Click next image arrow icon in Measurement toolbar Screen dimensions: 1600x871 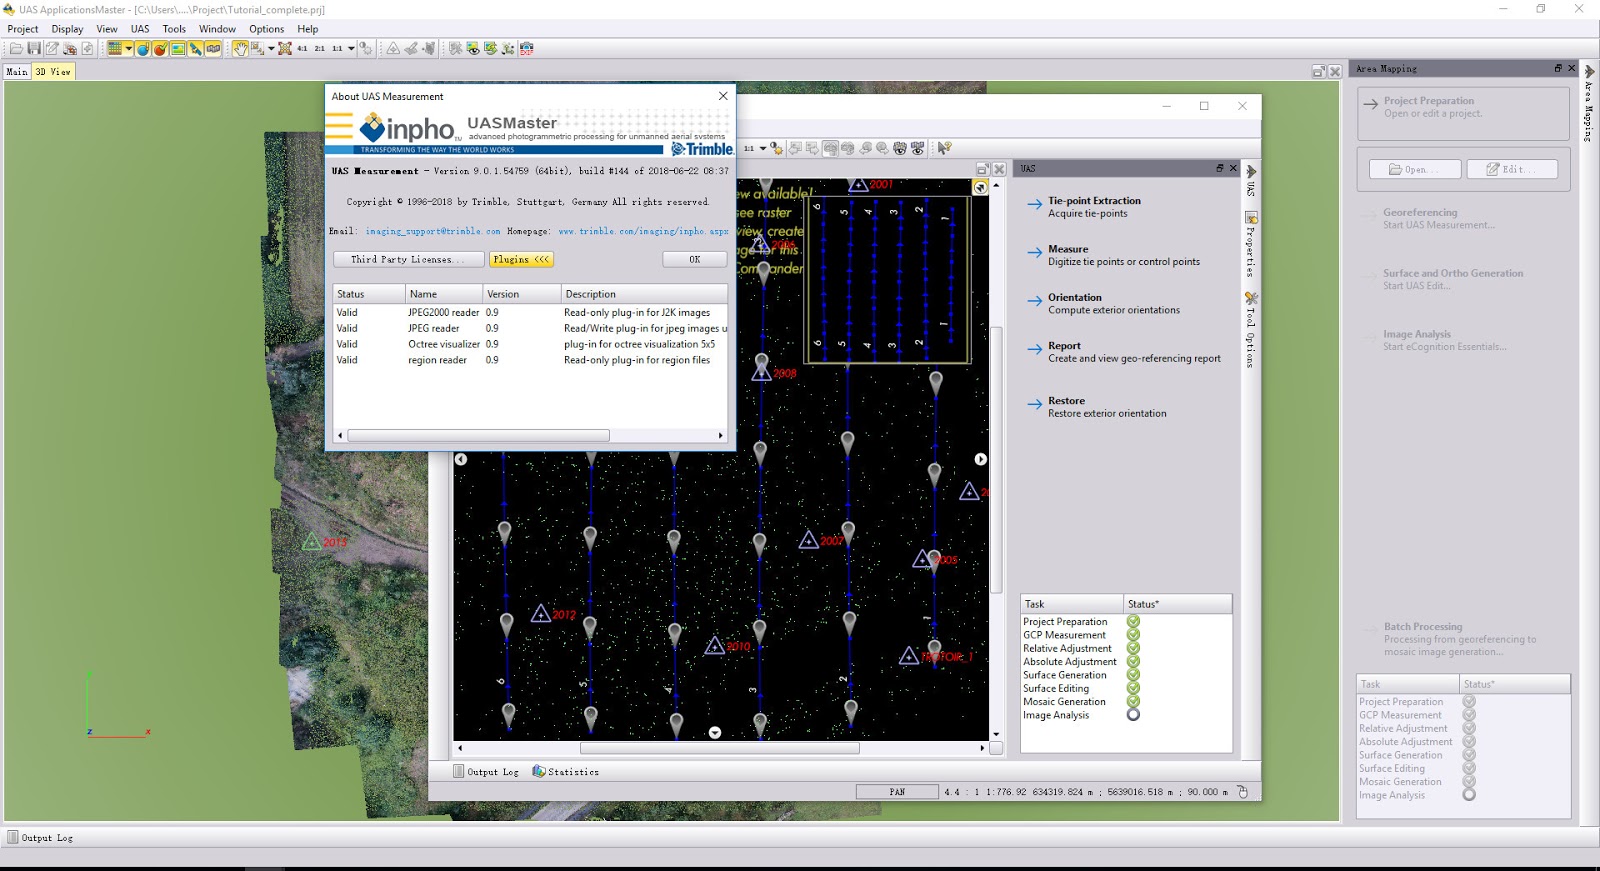point(812,148)
